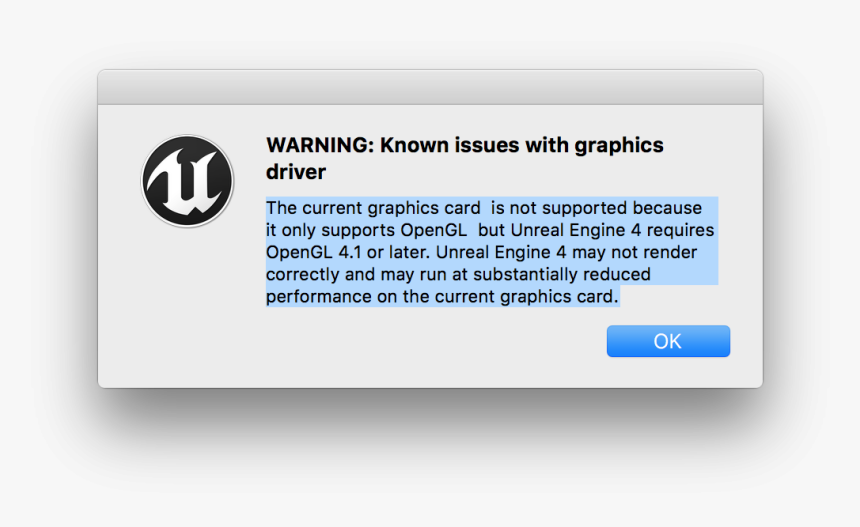Click the word "graphics" in the bold heading
This screenshot has width=860, height=527.
click(x=619, y=147)
